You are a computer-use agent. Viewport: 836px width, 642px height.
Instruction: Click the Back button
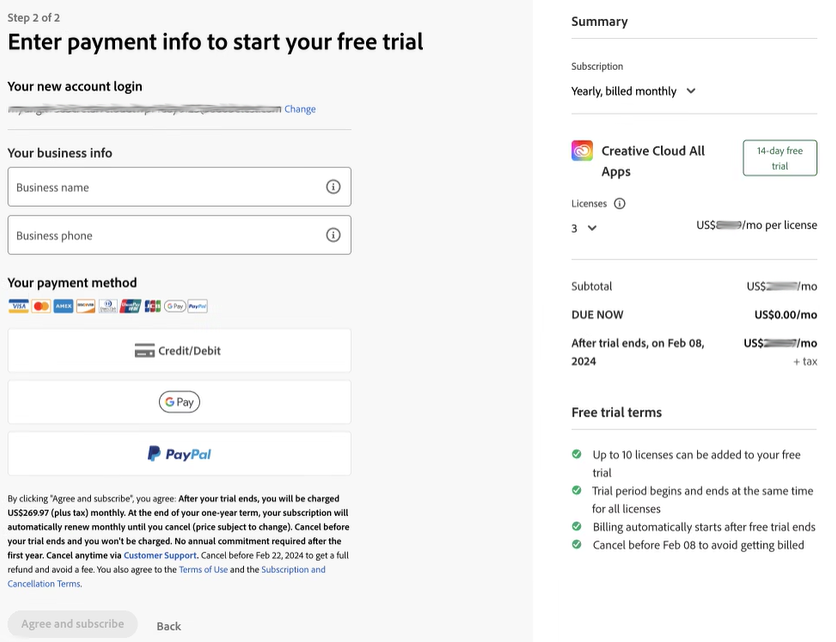[x=168, y=624]
